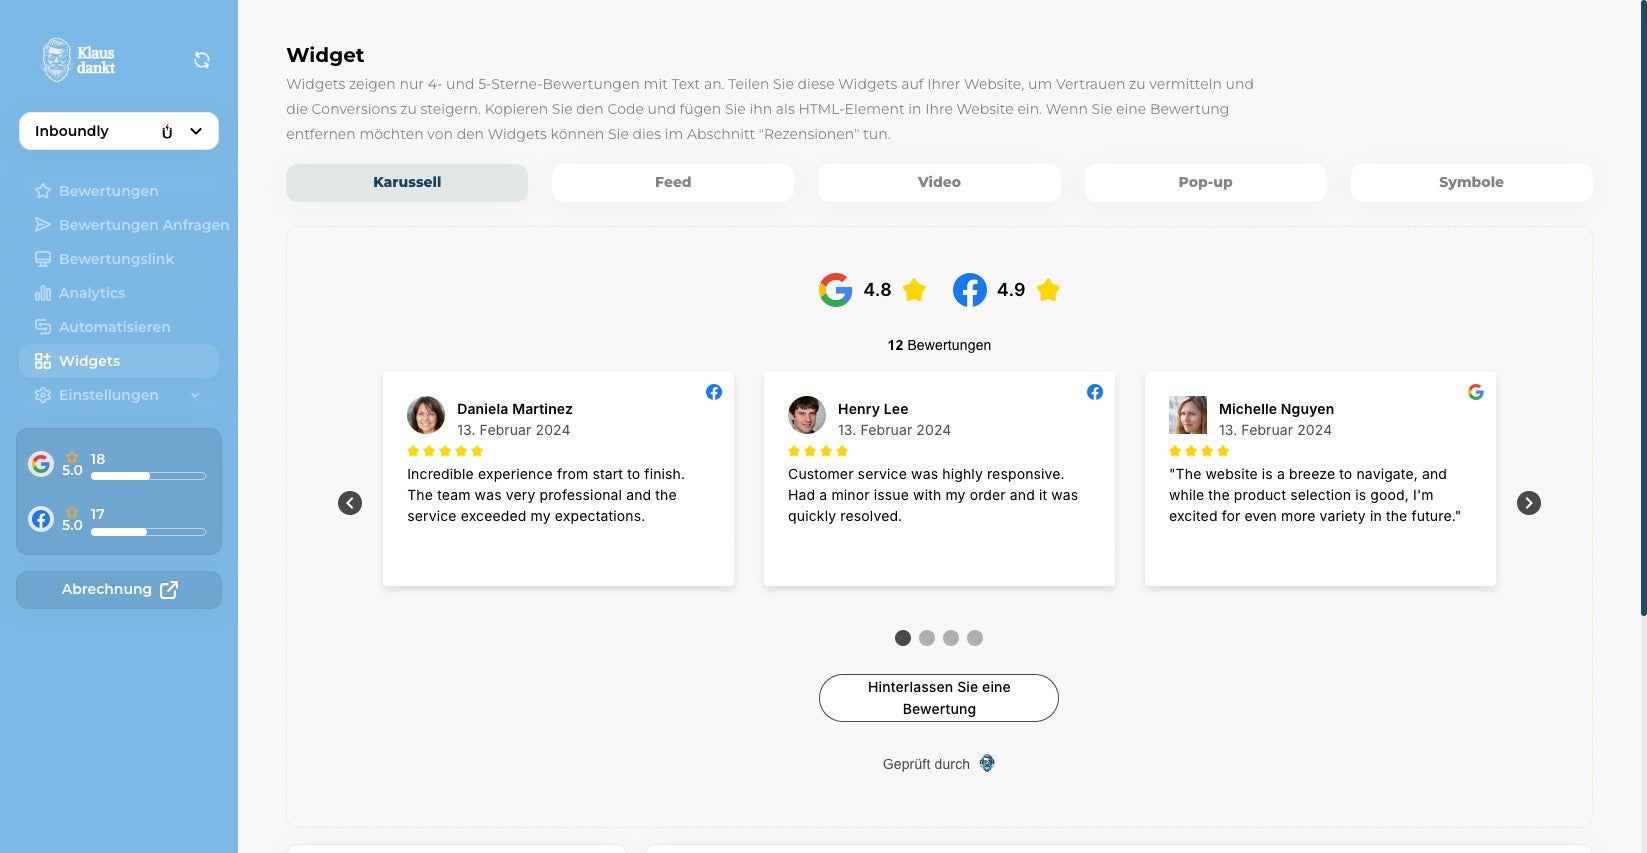Viewport: 1647px width, 853px height.
Task: Switch to the Video tab
Action: [939, 183]
